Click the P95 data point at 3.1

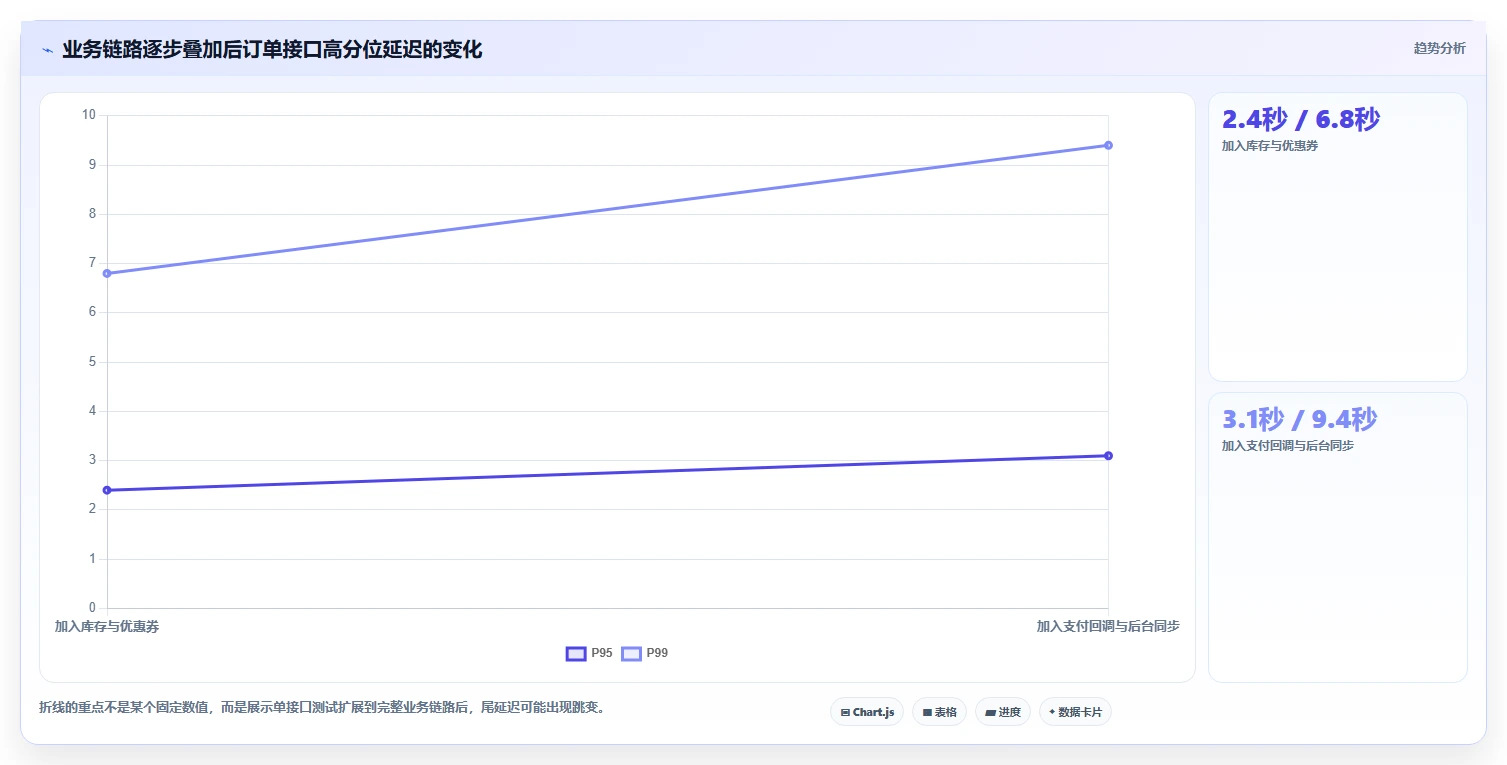1108,456
